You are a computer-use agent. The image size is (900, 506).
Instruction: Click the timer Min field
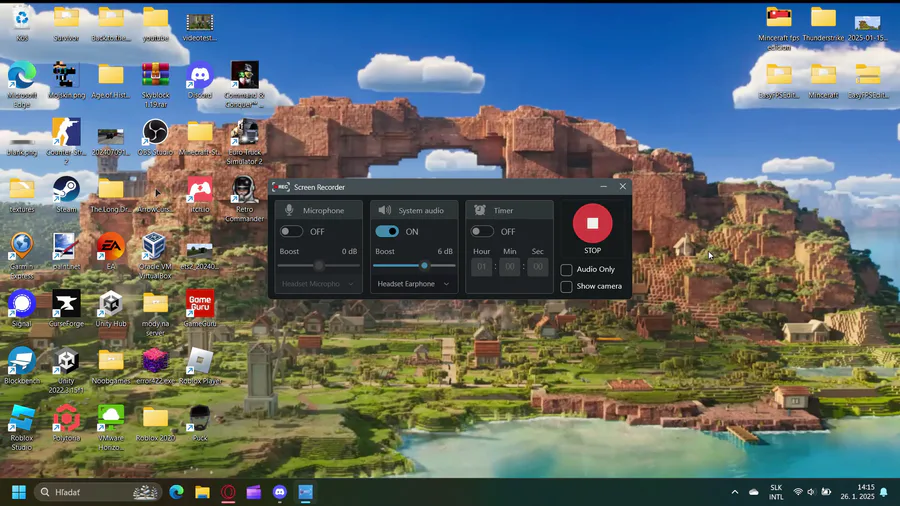point(510,267)
